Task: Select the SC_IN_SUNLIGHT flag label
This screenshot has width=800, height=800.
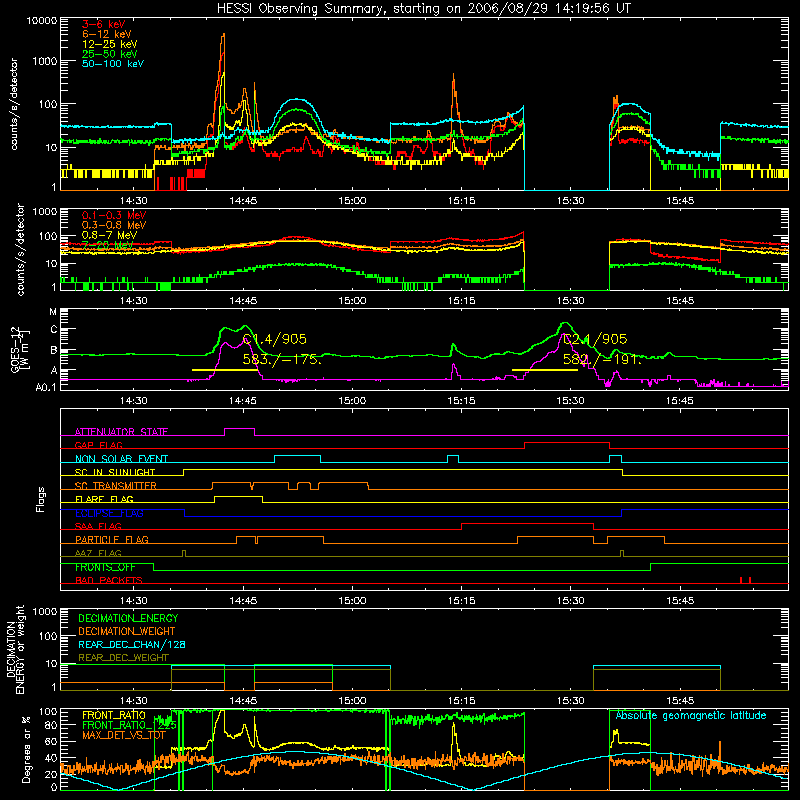Action: [115, 472]
